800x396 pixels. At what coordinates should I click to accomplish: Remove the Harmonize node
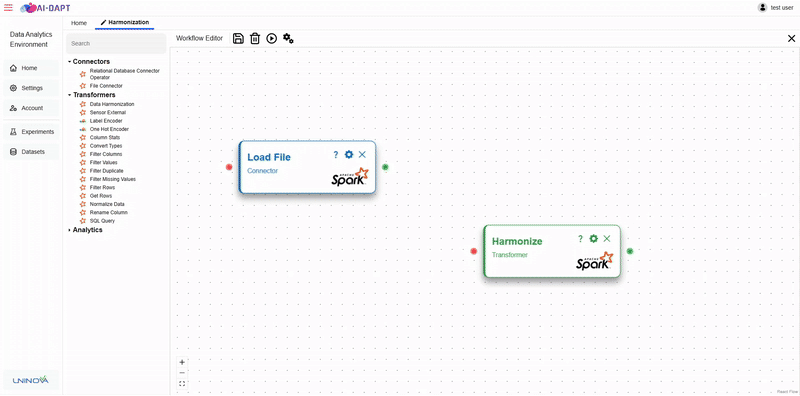pos(607,238)
